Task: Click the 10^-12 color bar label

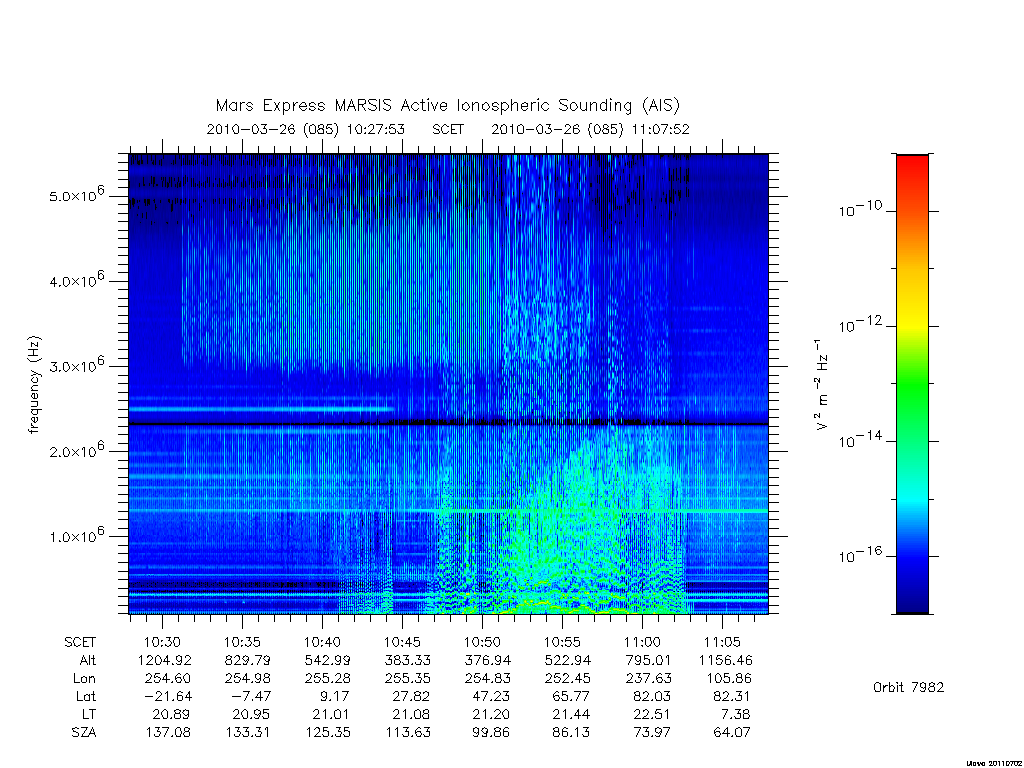Action: pyautogui.click(x=860, y=324)
